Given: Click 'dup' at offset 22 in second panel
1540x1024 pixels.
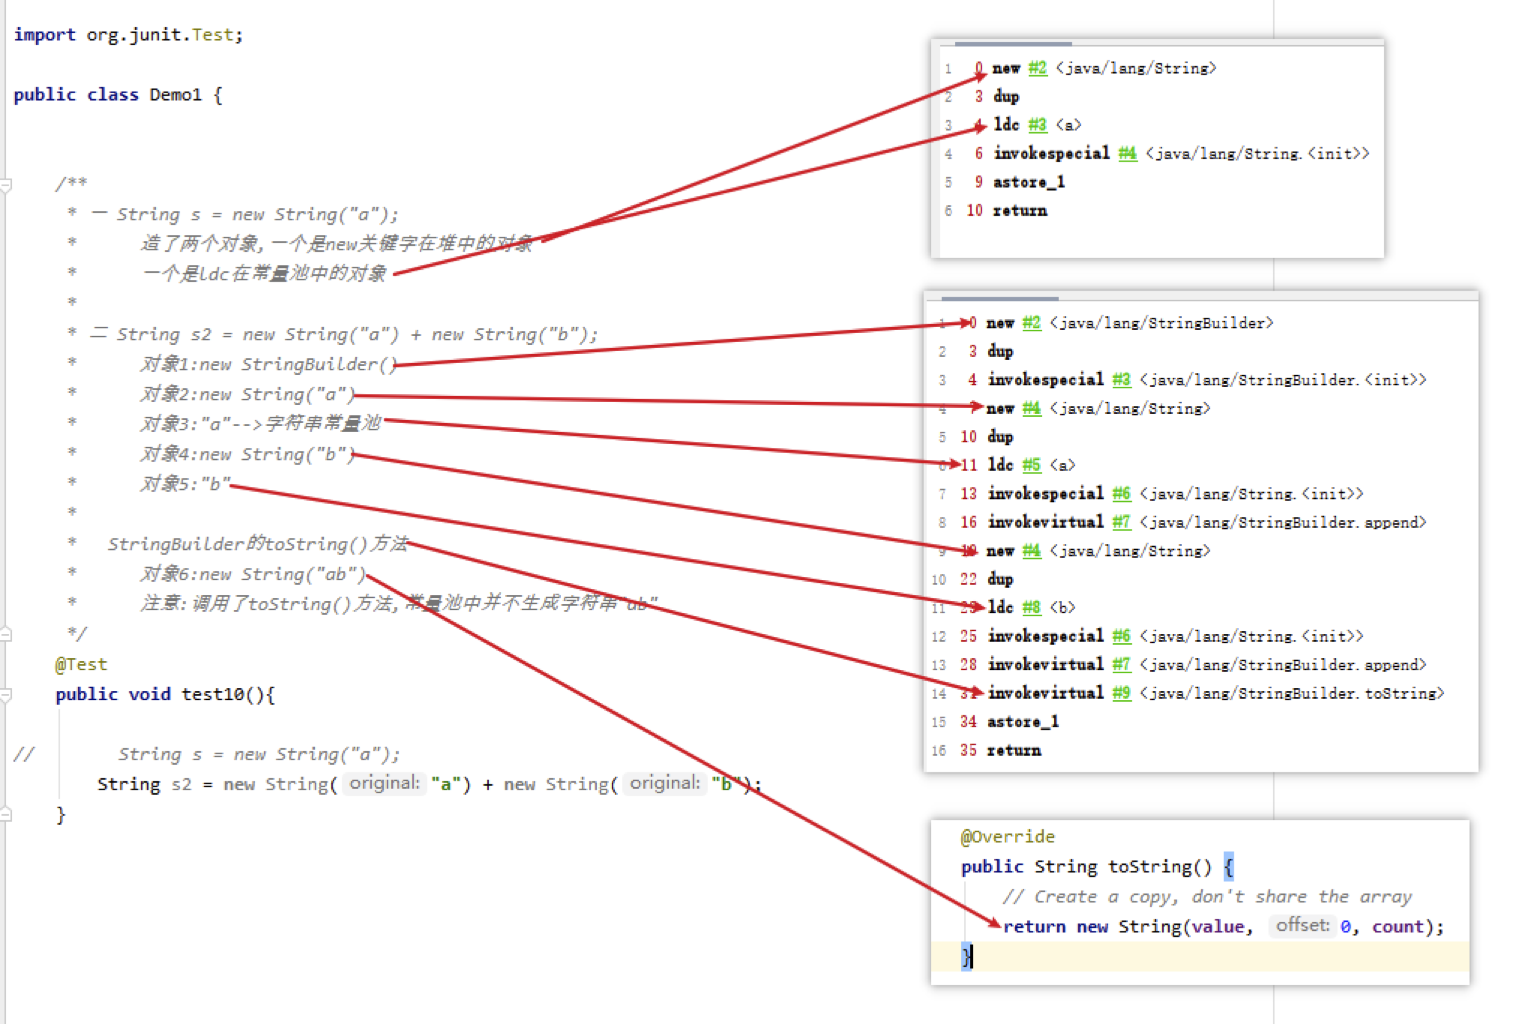Looking at the screenshot, I should tap(1000, 580).
